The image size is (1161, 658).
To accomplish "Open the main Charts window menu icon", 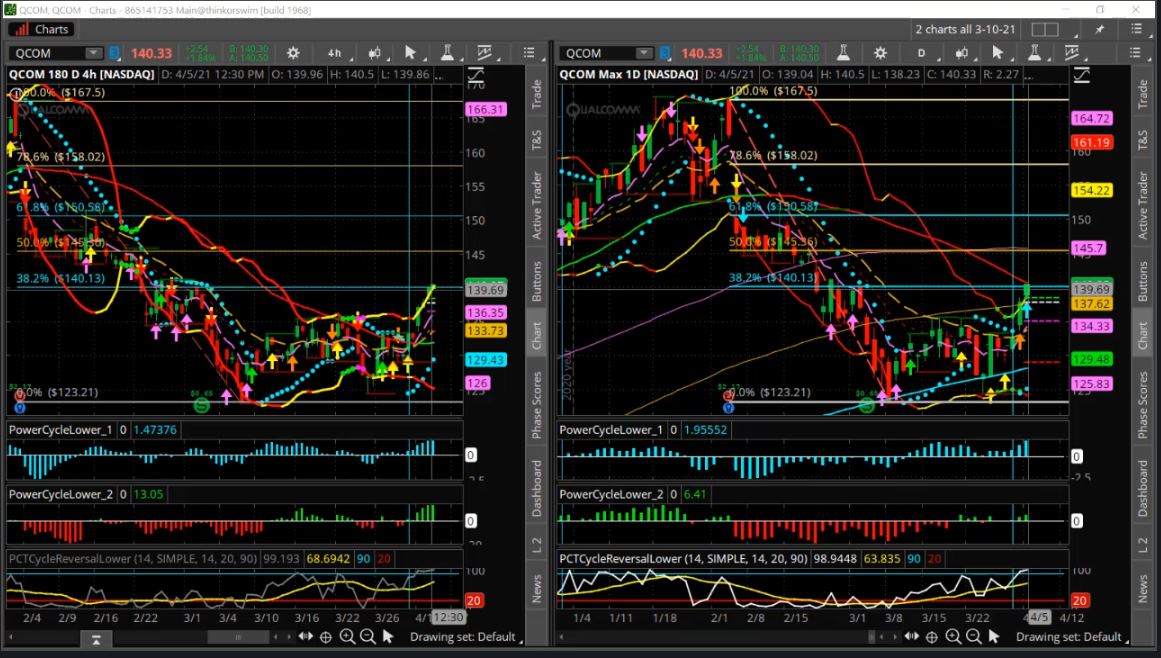I will (x=1137, y=29).
